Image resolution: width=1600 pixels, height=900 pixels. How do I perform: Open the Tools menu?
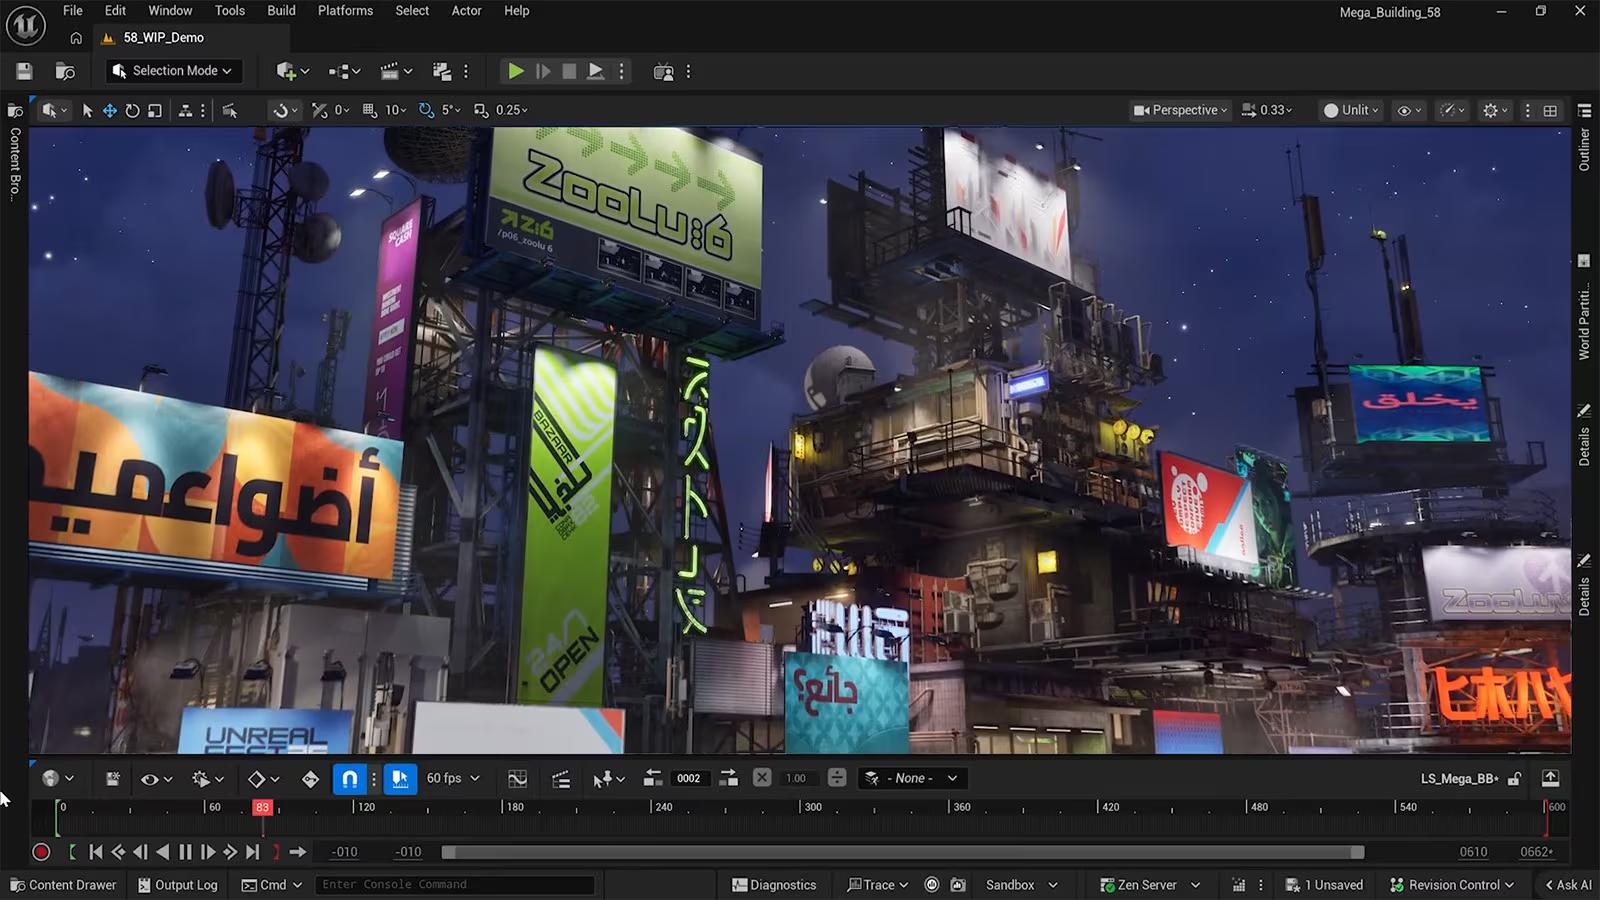[230, 11]
